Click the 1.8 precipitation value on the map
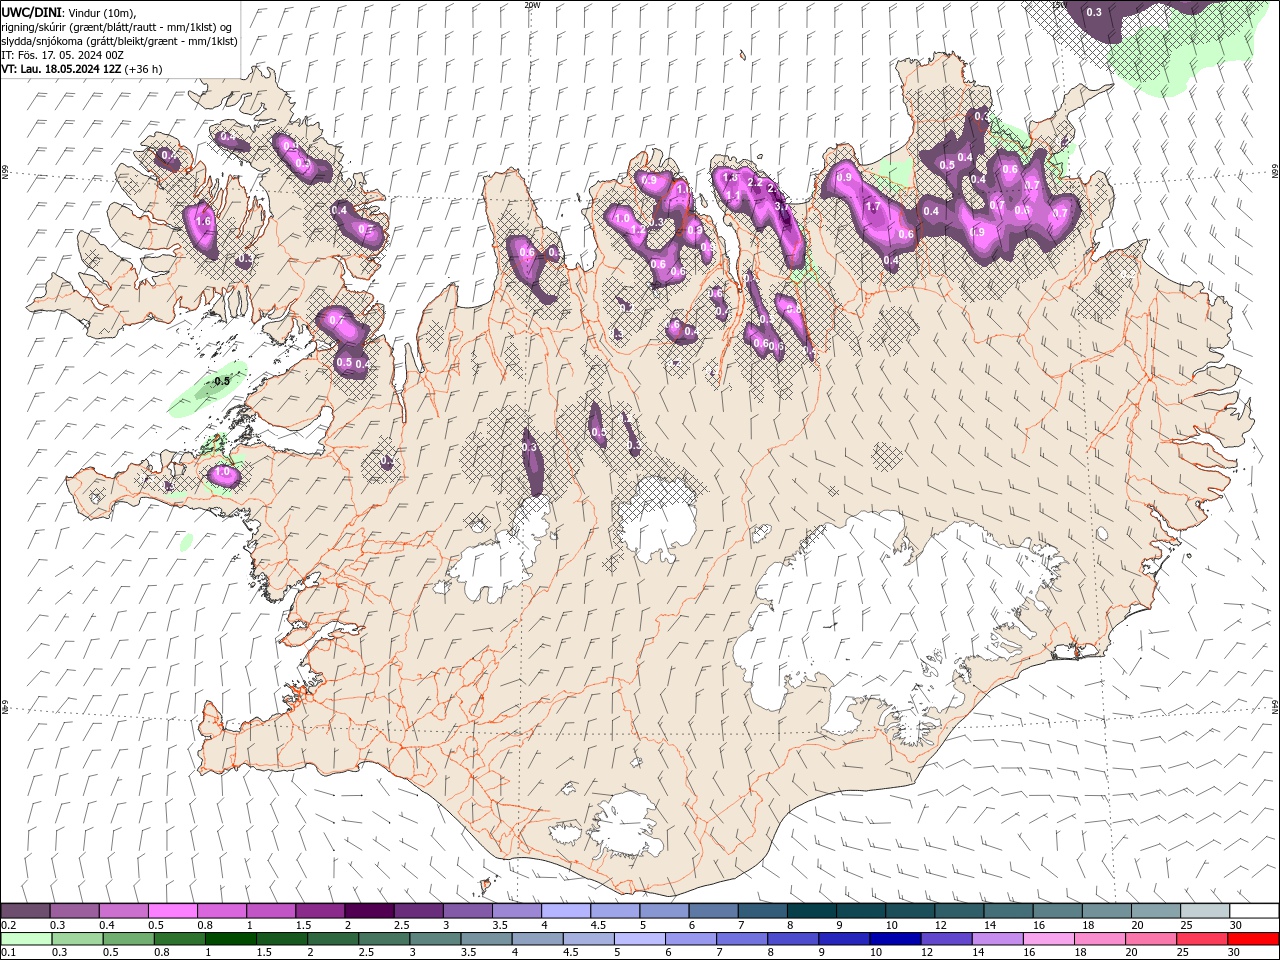This screenshot has width=1280, height=960. (730, 177)
